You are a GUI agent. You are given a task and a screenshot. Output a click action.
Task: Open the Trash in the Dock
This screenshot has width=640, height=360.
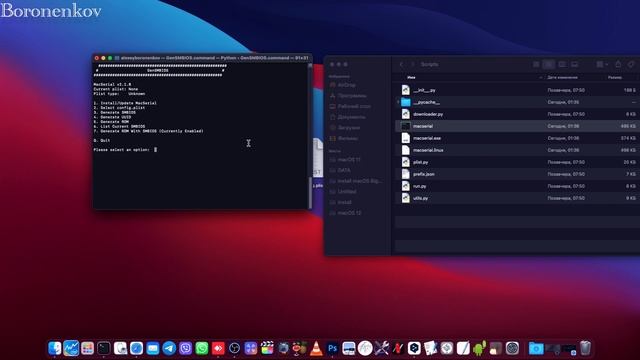pos(585,348)
